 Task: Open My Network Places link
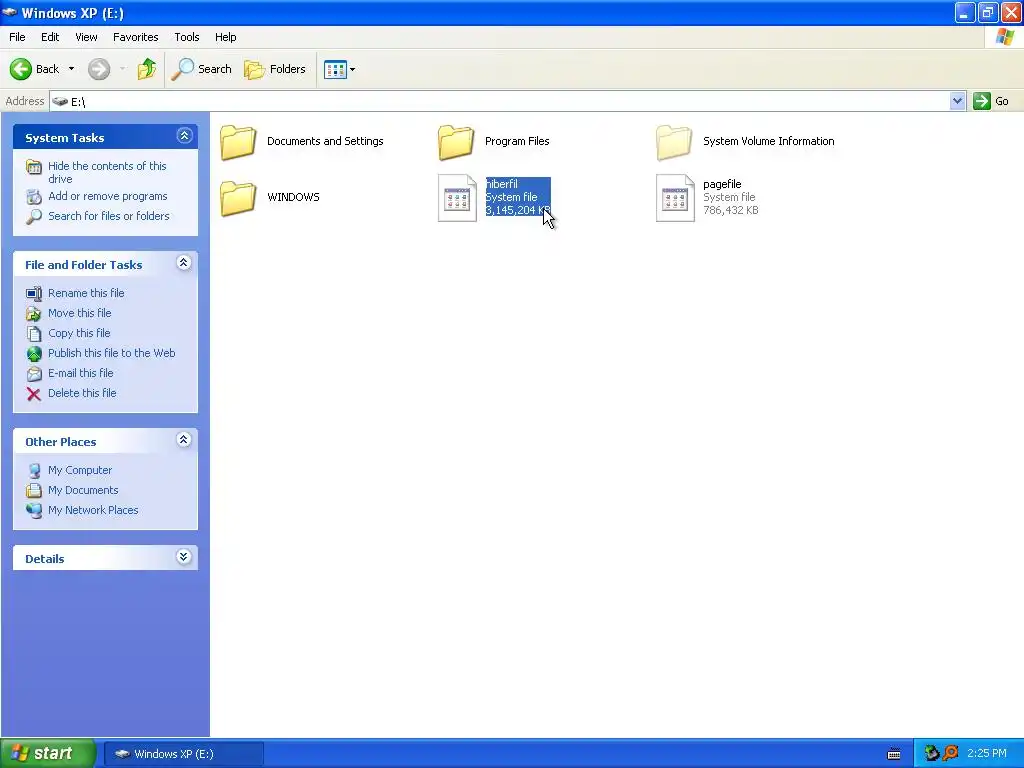(93, 510)
